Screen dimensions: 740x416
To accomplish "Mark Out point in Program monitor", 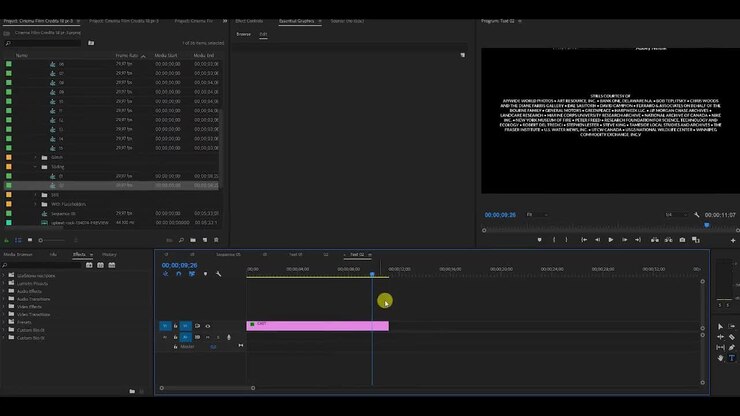I will point(566,240).
